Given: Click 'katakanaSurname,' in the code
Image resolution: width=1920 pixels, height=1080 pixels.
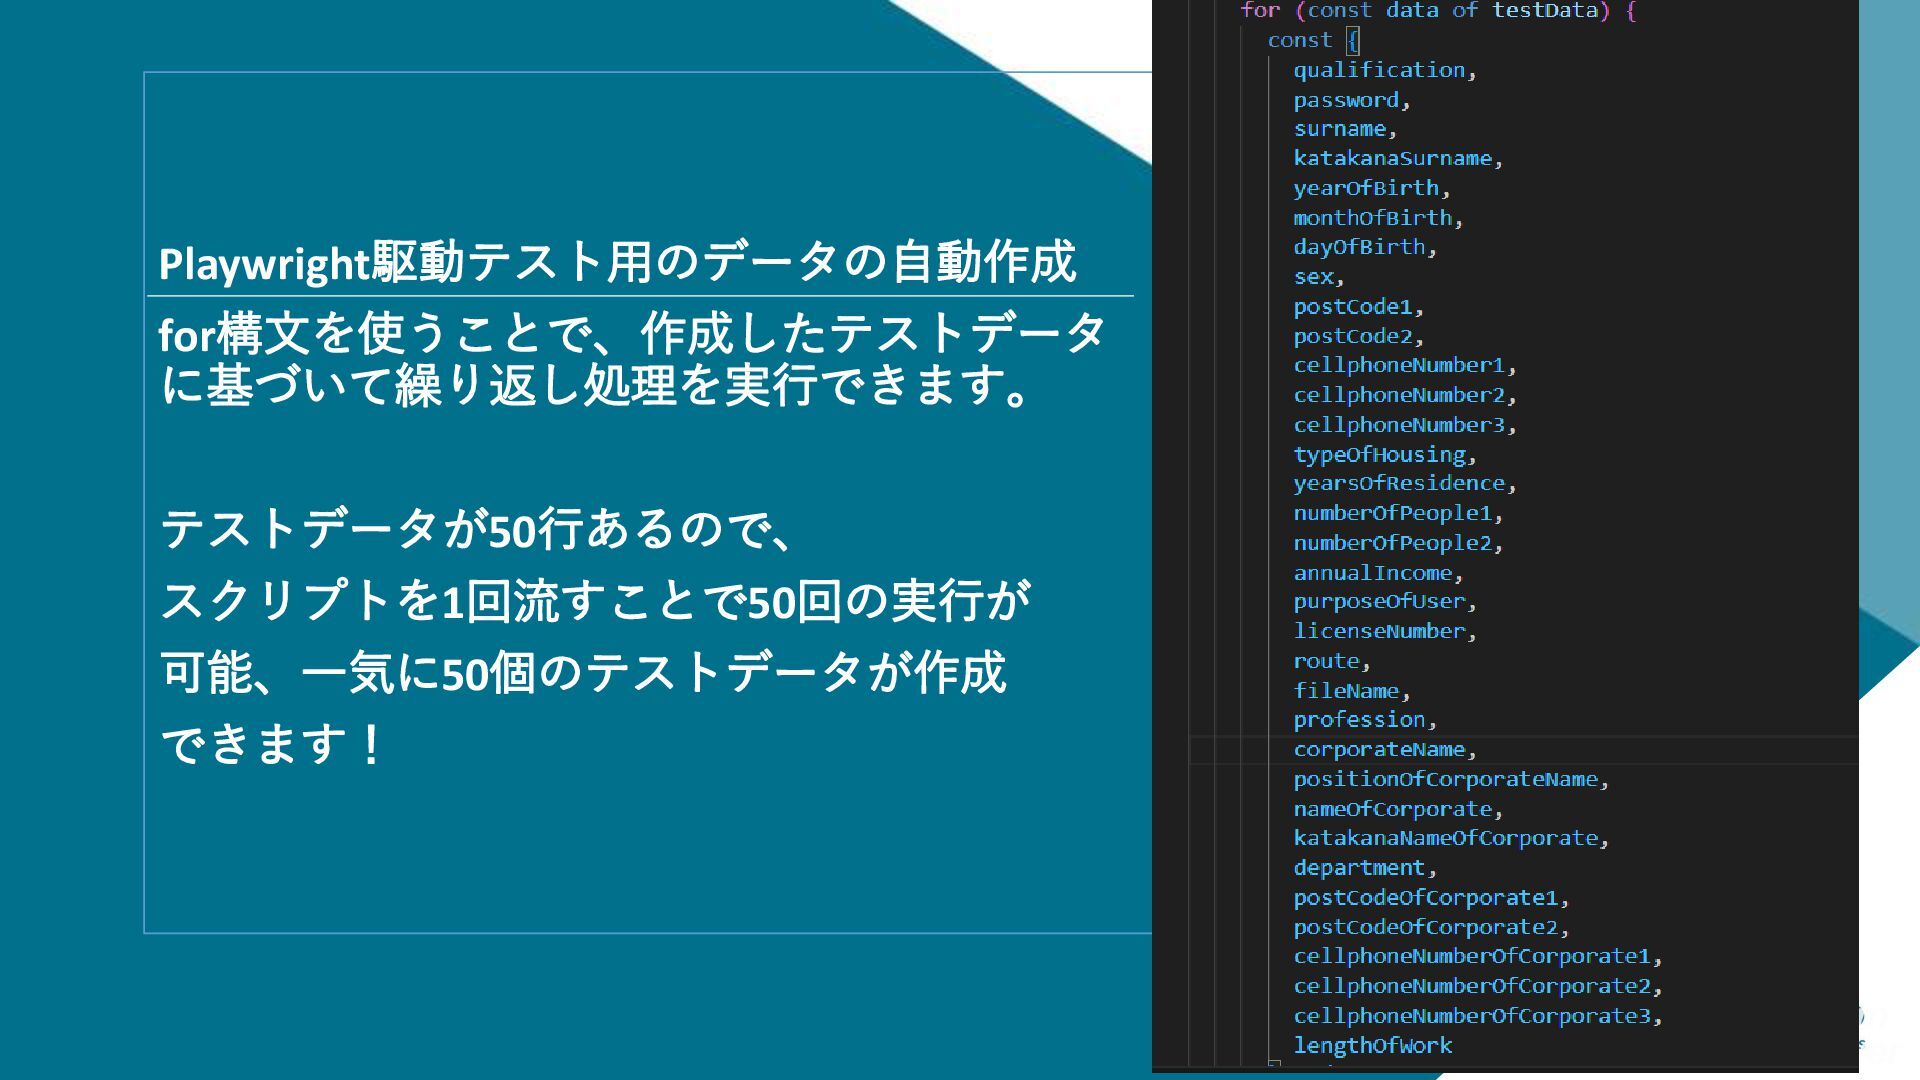Looking at the screenshot, I should tap(1398, 158).
